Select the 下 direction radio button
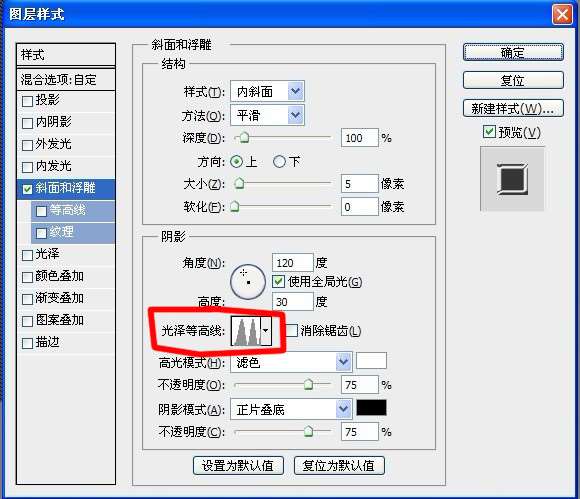 [279, 161]
